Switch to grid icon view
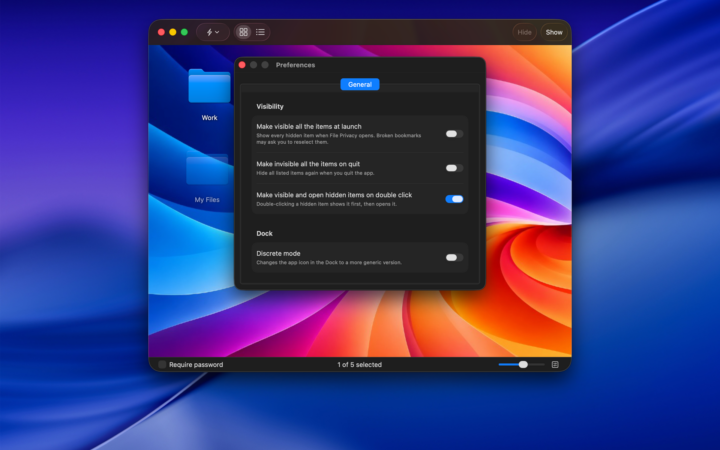720x450 pixels. (x=243, y=32)
